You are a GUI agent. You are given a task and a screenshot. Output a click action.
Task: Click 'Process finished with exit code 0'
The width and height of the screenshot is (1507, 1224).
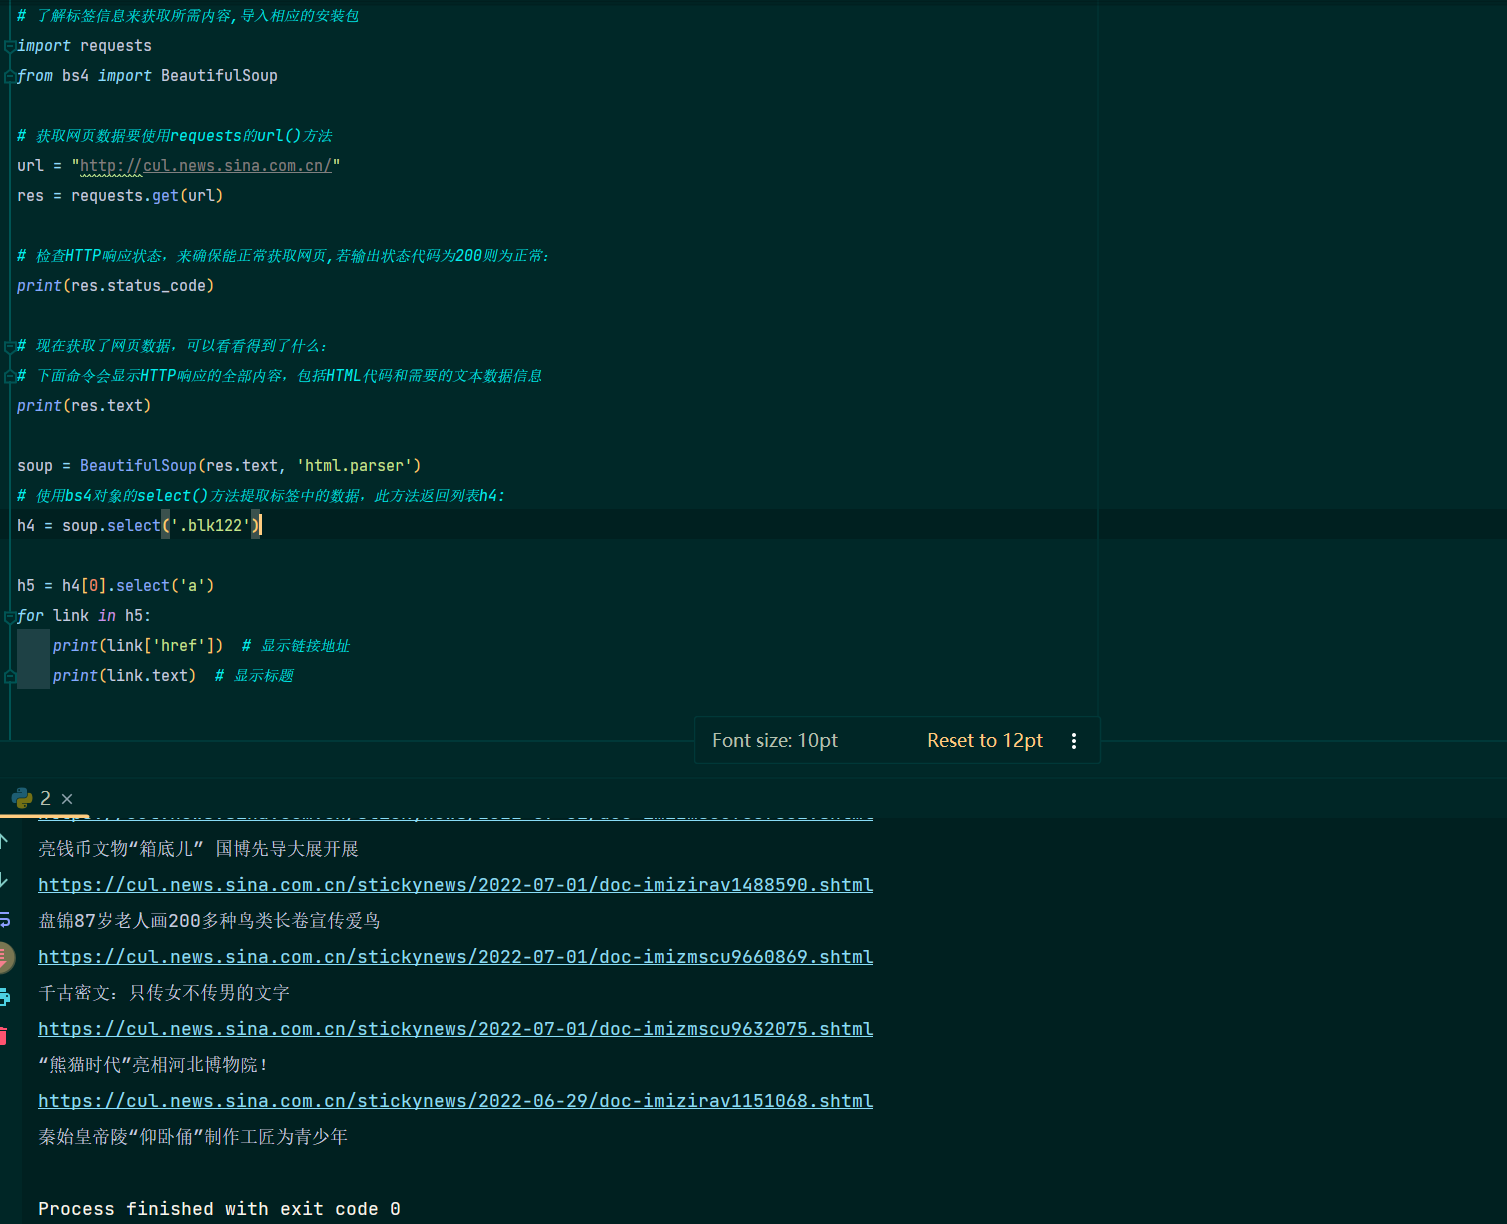click(219, 1209)
